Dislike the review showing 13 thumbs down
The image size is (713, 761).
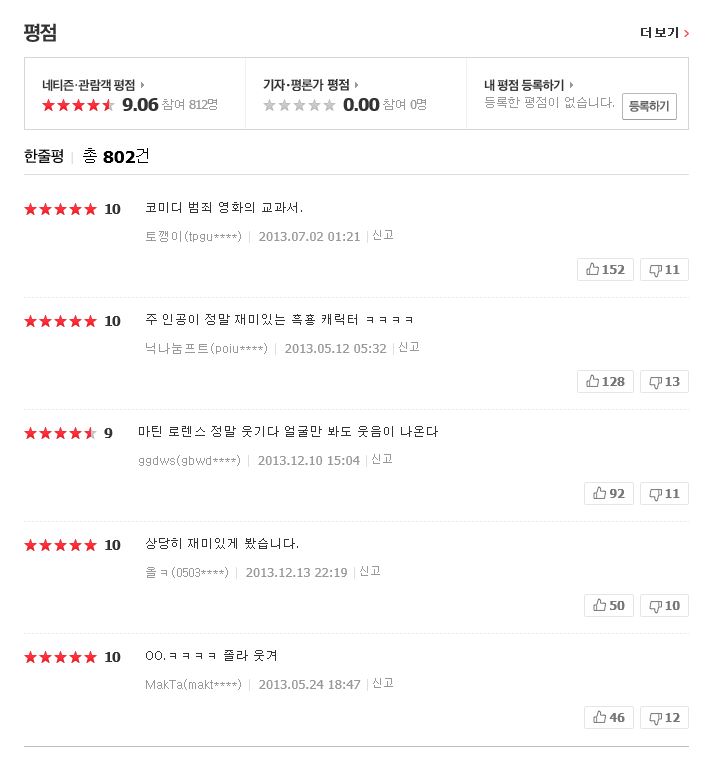664,381
